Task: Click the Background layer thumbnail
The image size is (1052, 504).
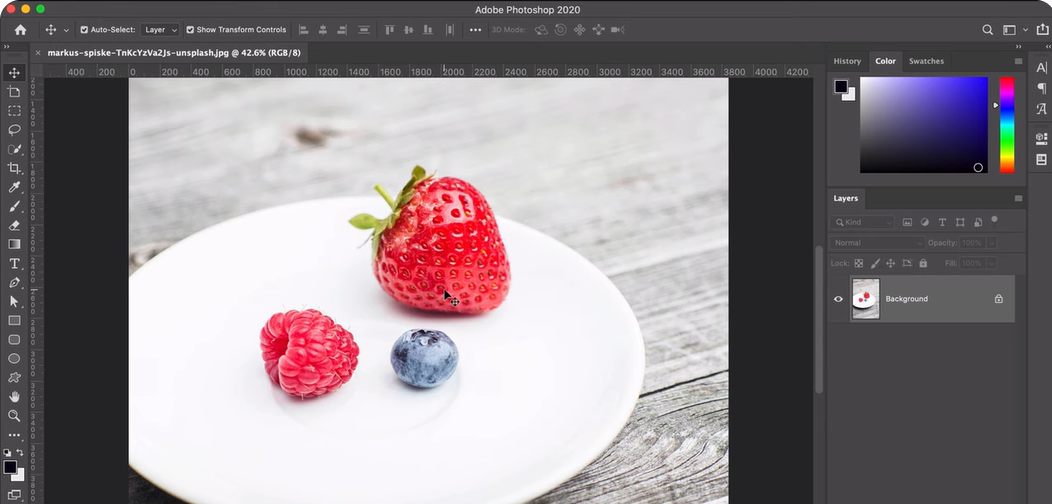Action: point(865,299)
